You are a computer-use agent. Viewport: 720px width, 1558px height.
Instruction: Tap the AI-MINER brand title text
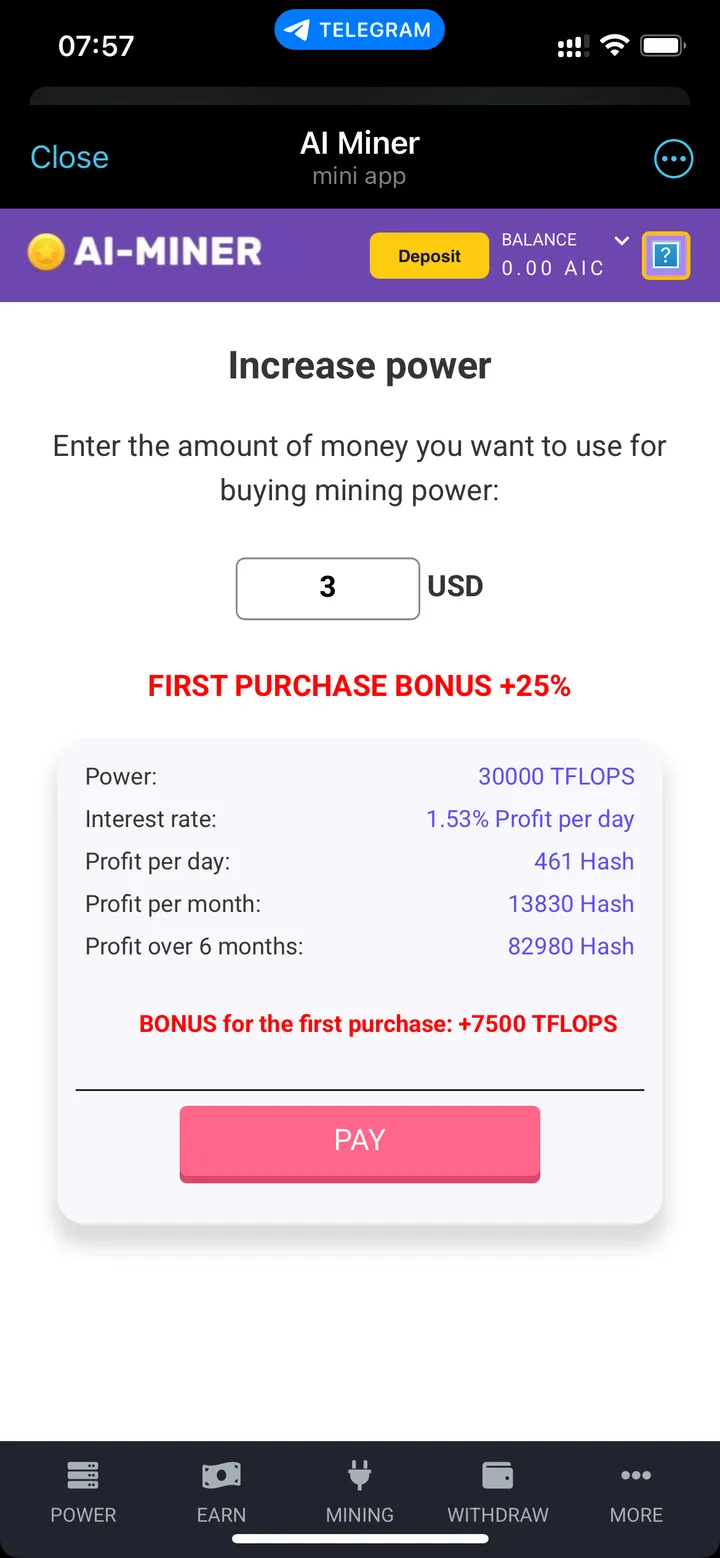tap(168, 252)
